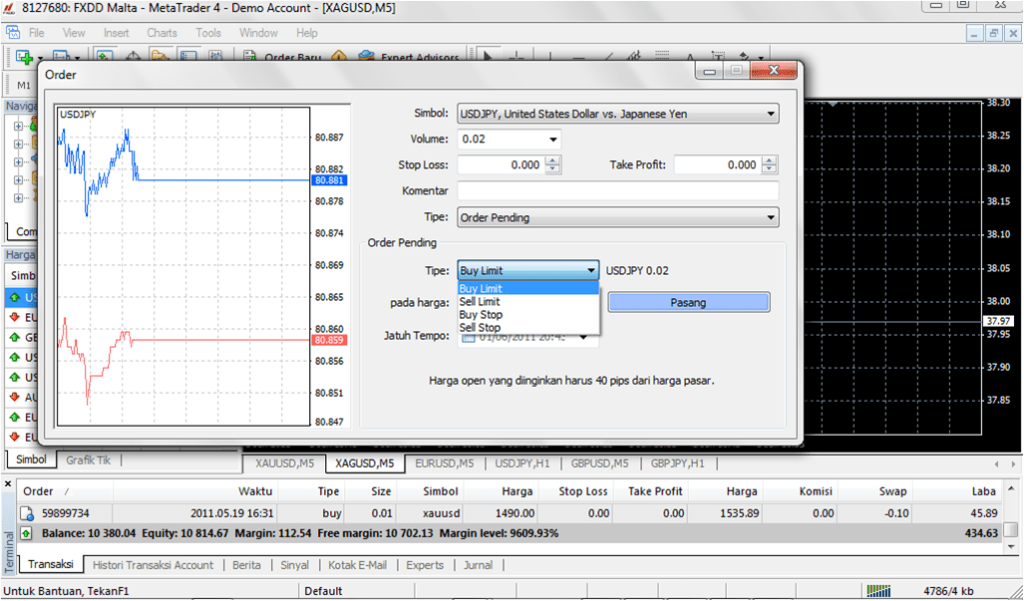Click the USDJPY tick chart in Order dialog
This screenshot has height=601, width=1024.
click(x=184, y=267)
